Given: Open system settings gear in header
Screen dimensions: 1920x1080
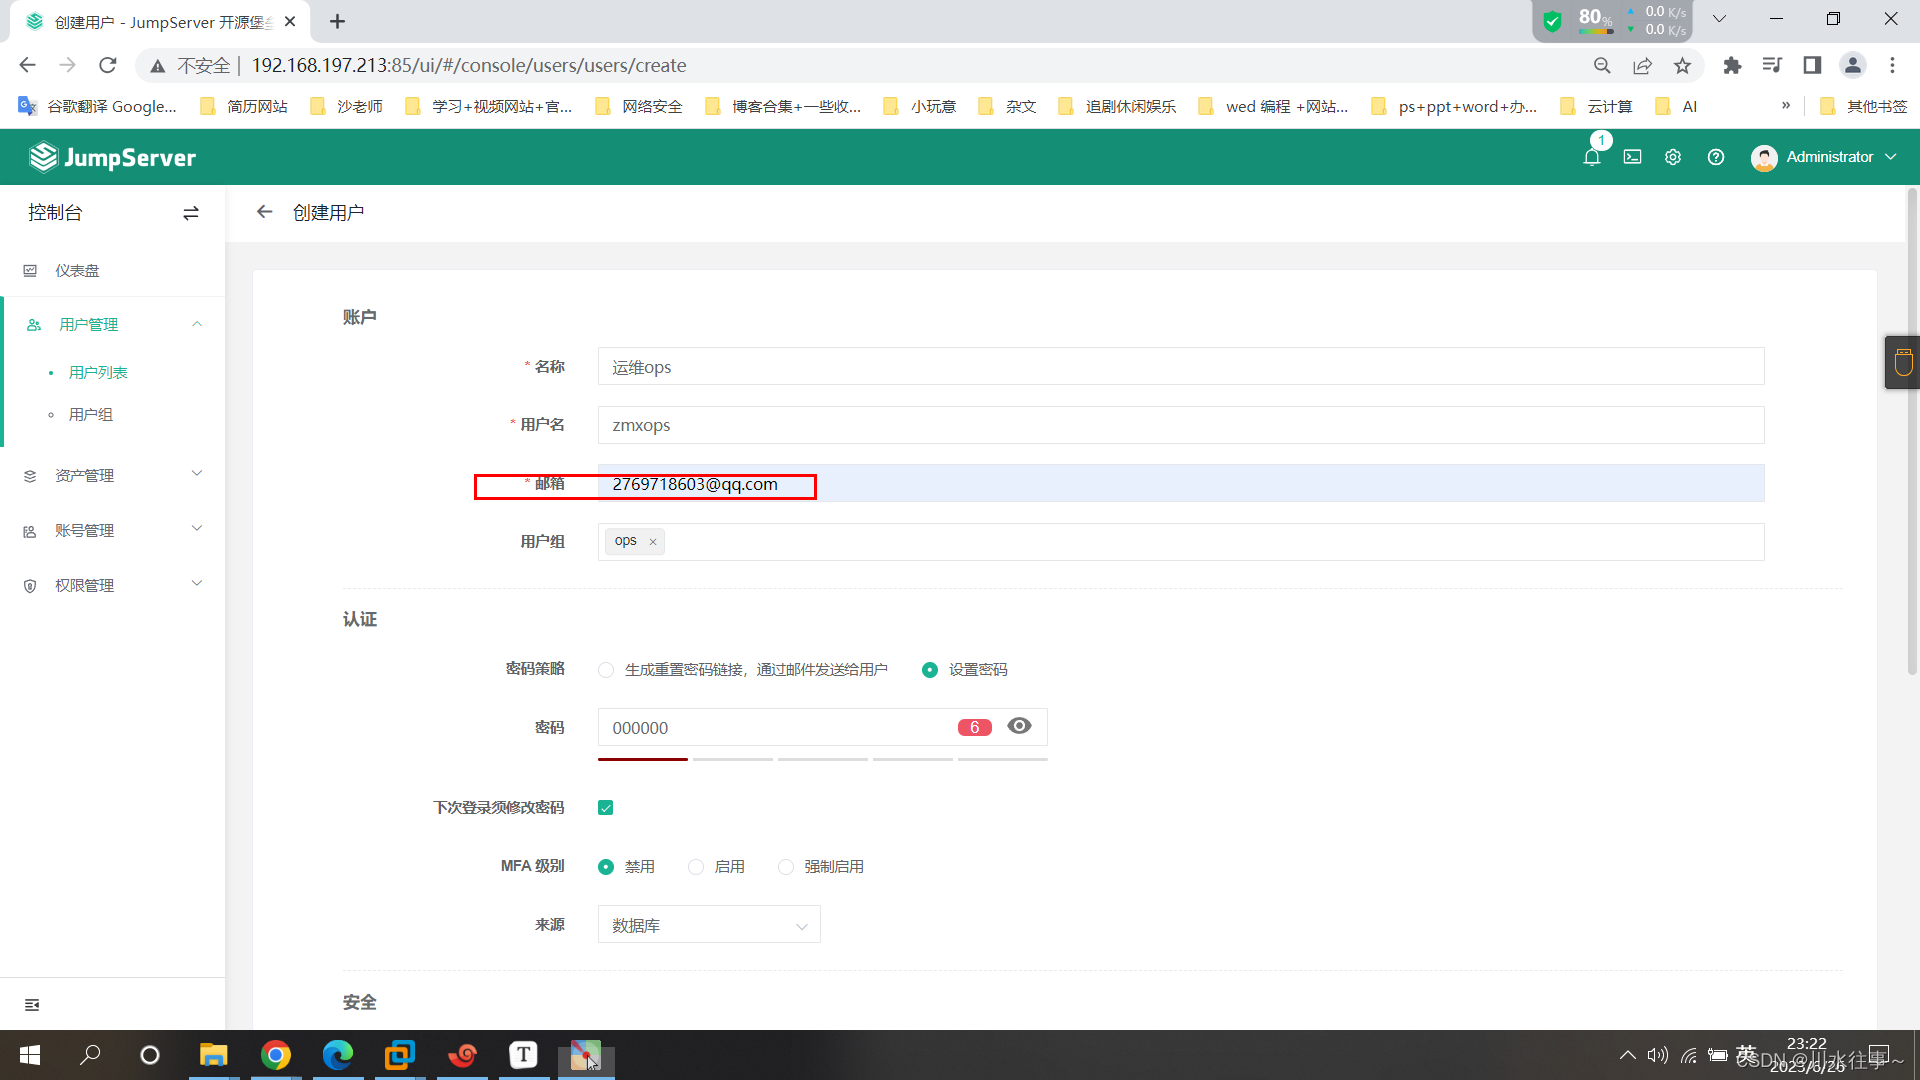Looking at the screenshot, I should click(1673, 157).
